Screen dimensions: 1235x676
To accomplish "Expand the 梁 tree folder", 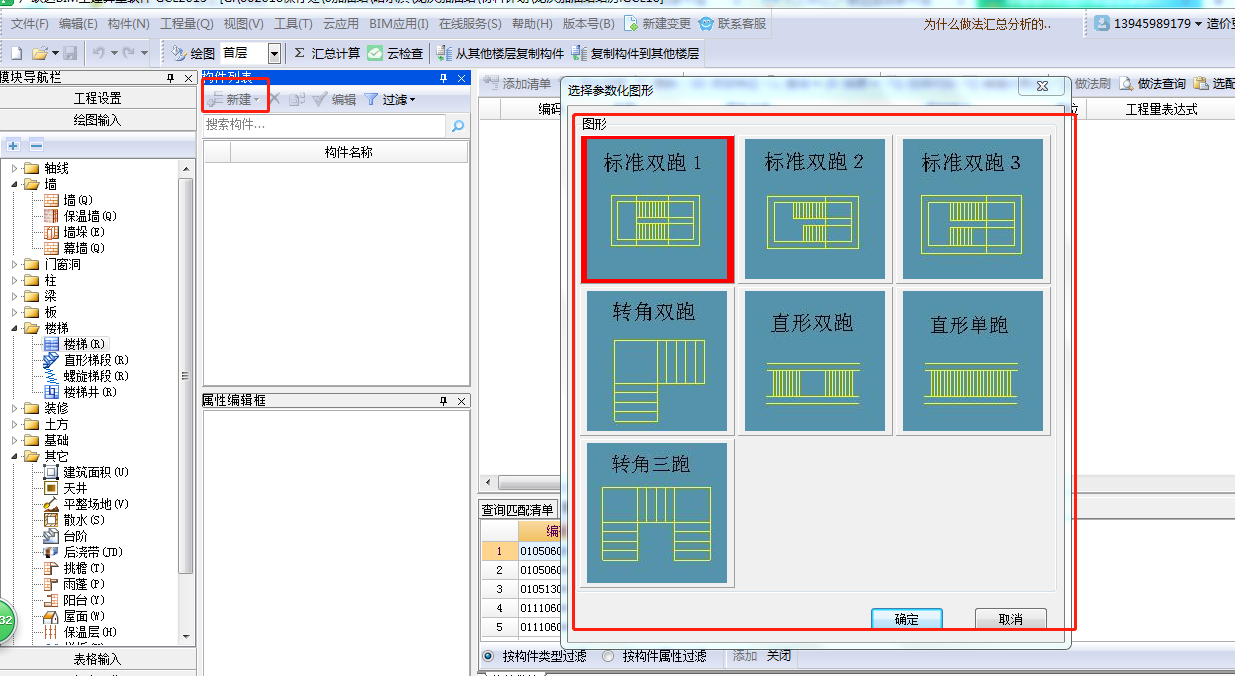I will (x=15, y=297).
